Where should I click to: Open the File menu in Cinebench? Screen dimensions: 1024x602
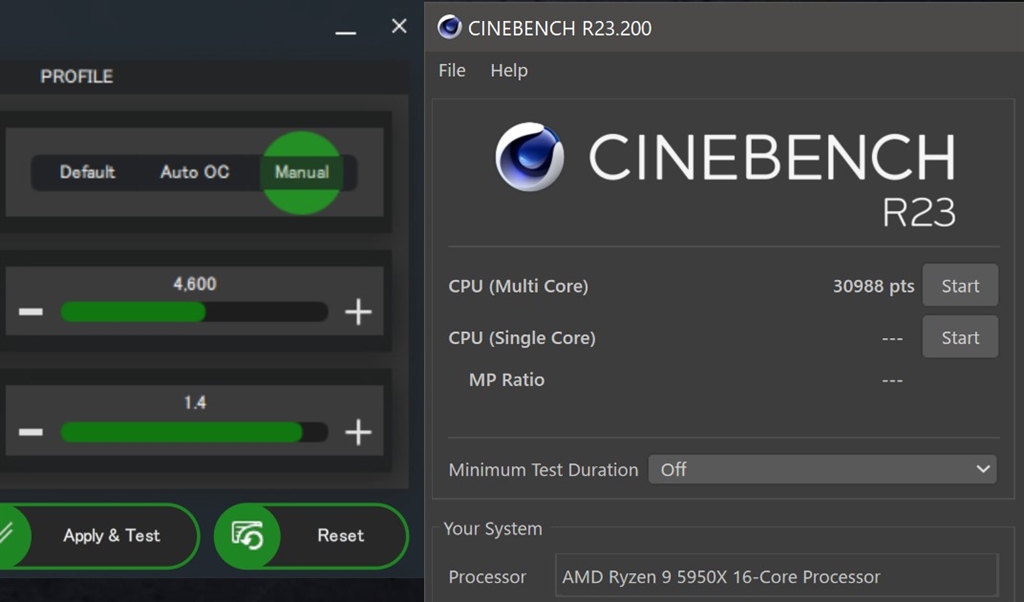coord(451,70)
